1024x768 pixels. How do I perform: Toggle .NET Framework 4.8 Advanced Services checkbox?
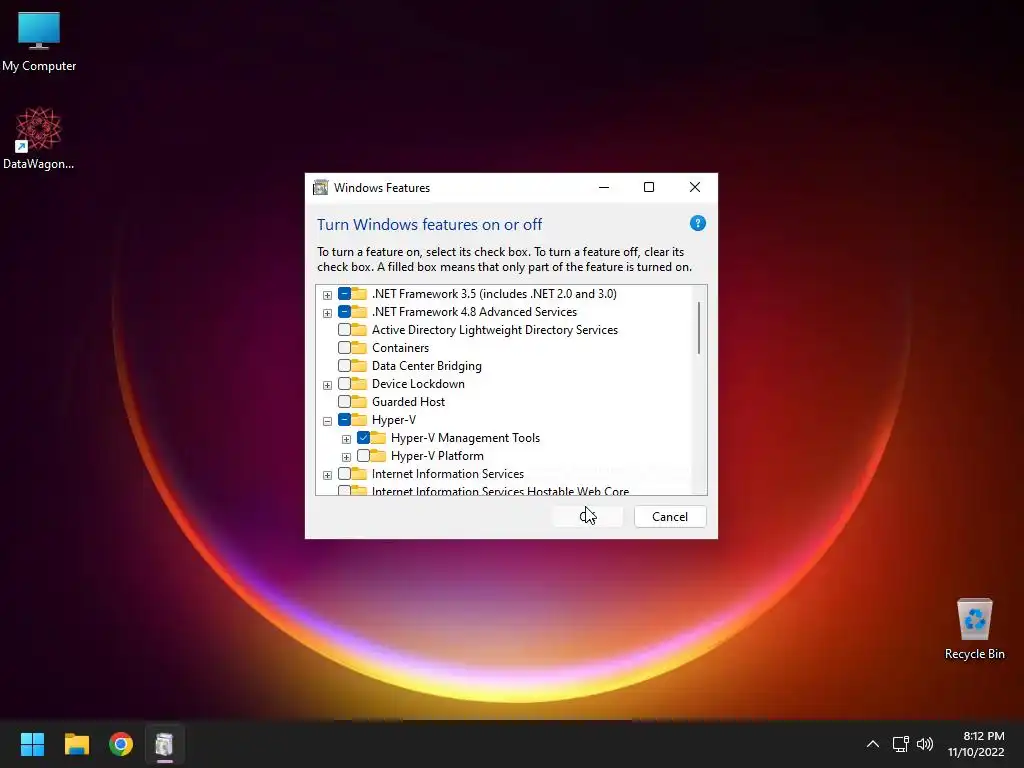click(344, 312)
